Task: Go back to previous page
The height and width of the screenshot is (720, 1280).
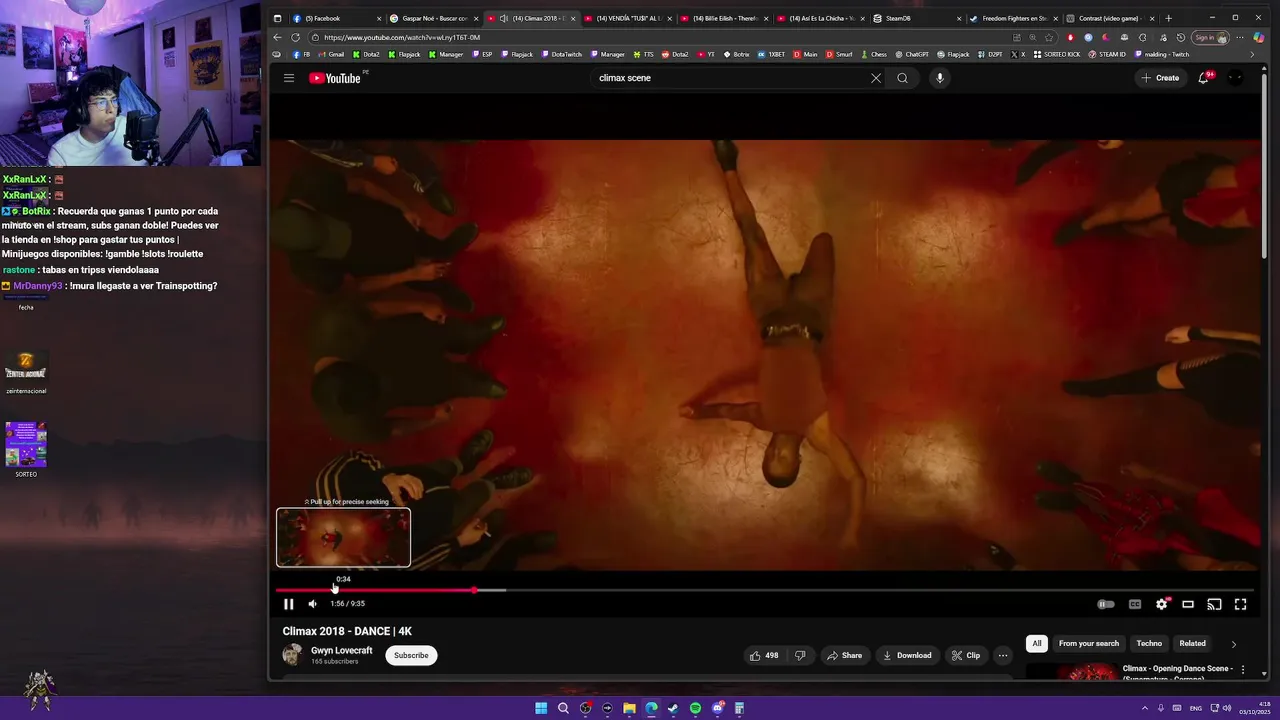Action: pyautogui.click(x=278, y=37)
